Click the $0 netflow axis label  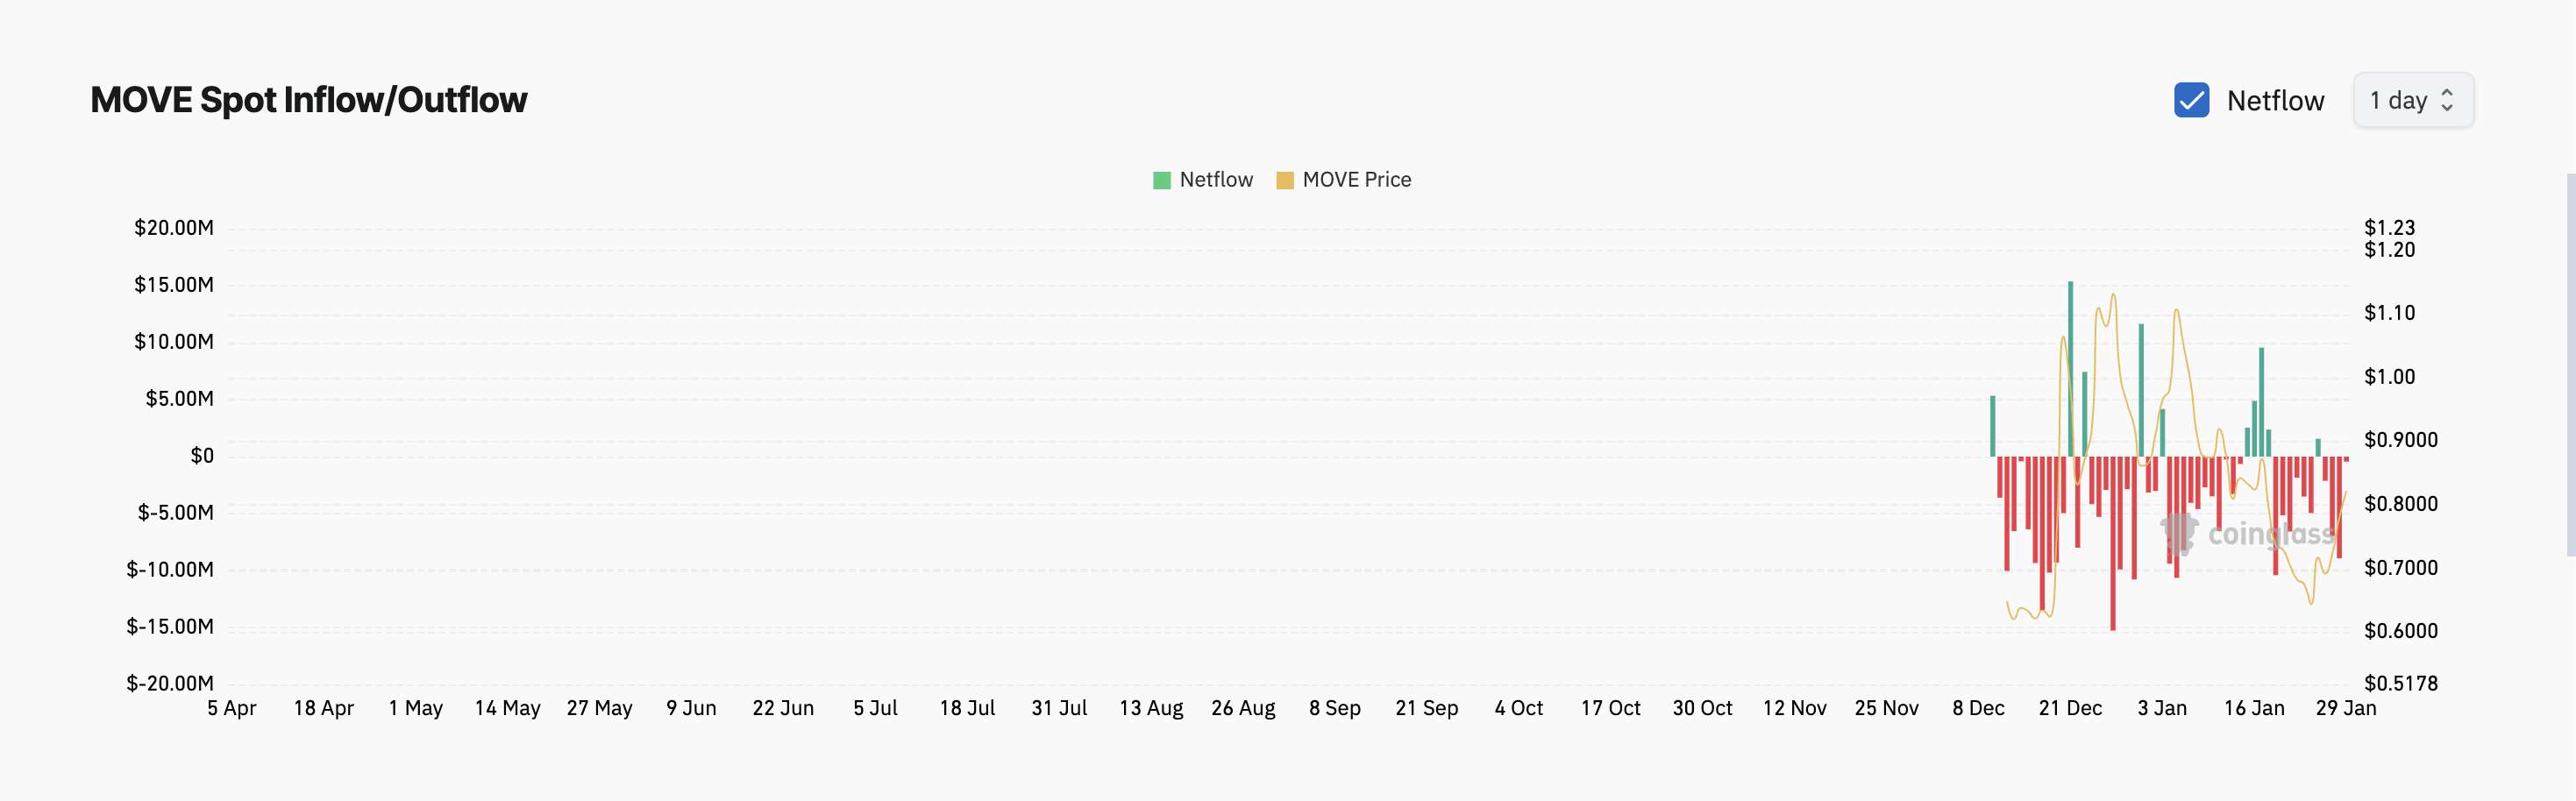(x=202, y=456)
